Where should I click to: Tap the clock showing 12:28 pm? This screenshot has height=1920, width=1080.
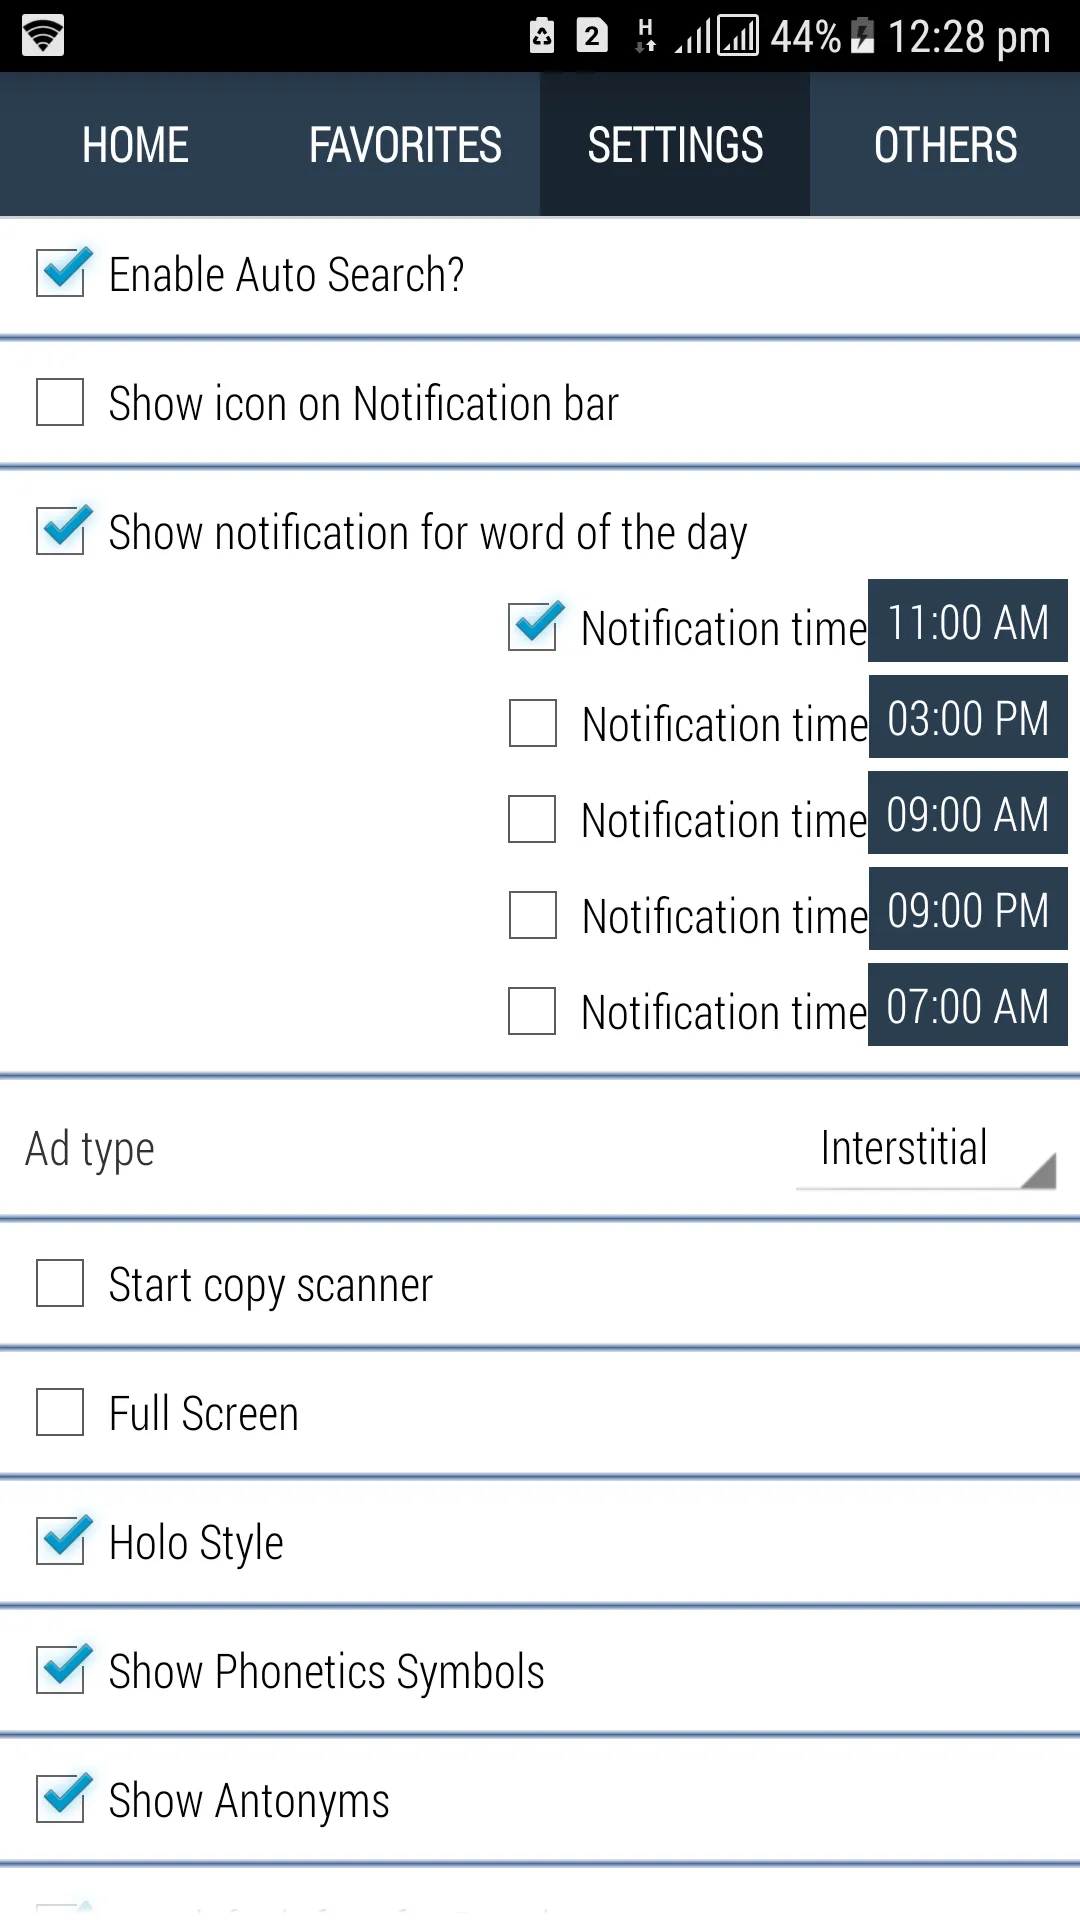[x=968, y=37]
